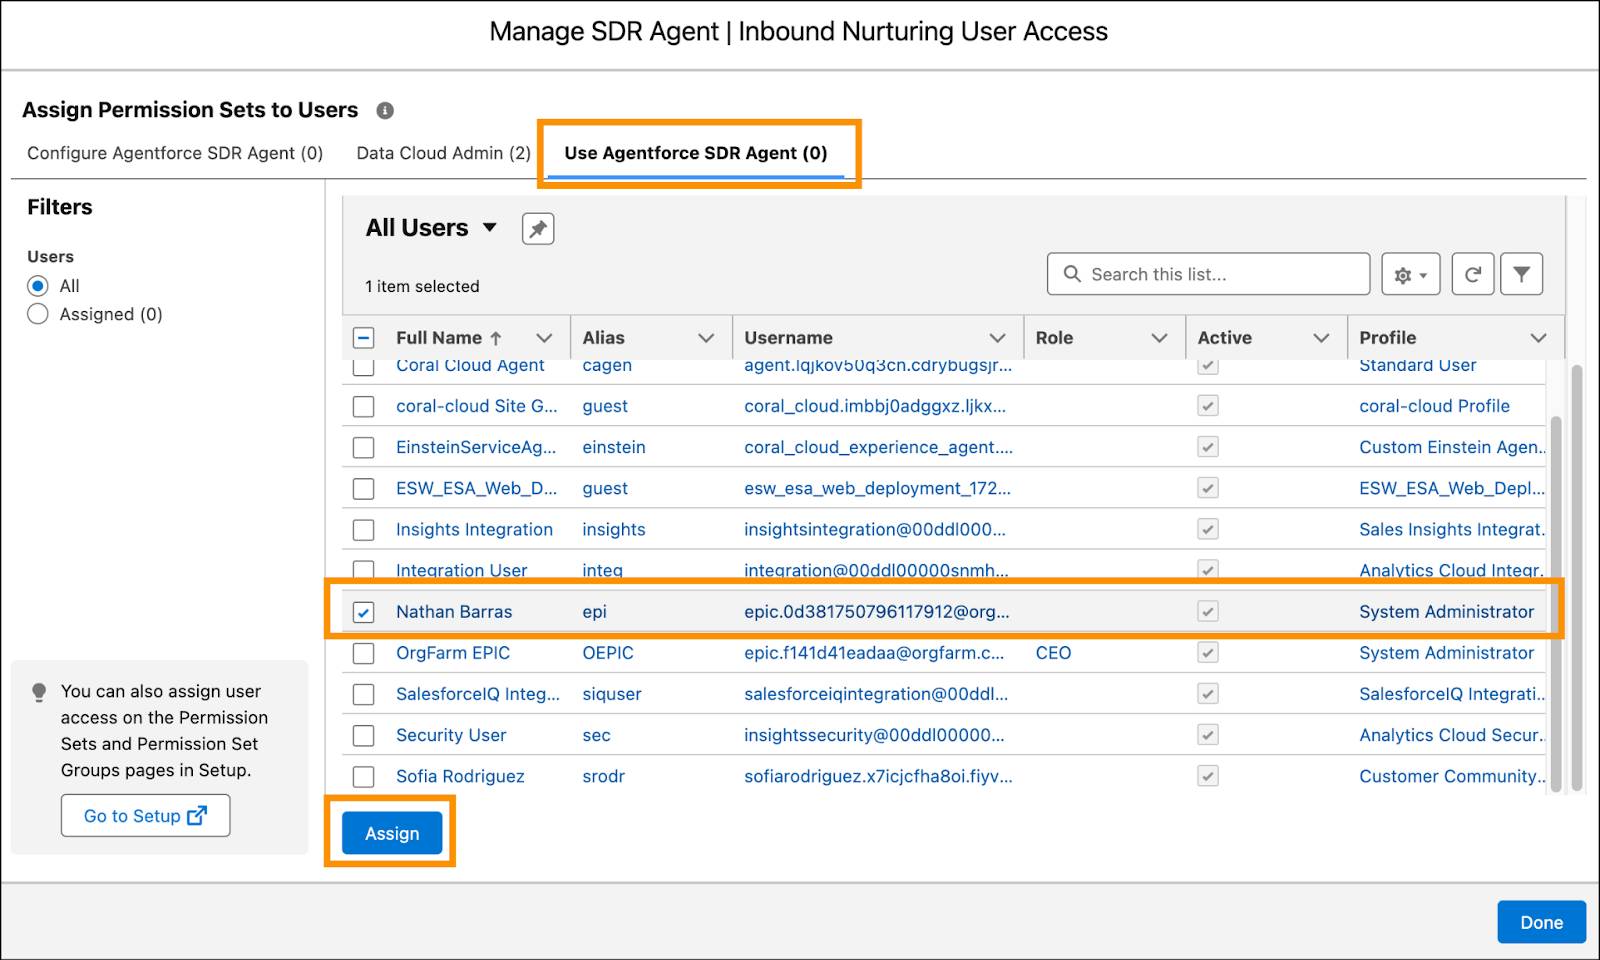Screen dimensions: 1600x960
Task: Select Use Agentforce SDR Agent tab
Action: click(696, 153)
